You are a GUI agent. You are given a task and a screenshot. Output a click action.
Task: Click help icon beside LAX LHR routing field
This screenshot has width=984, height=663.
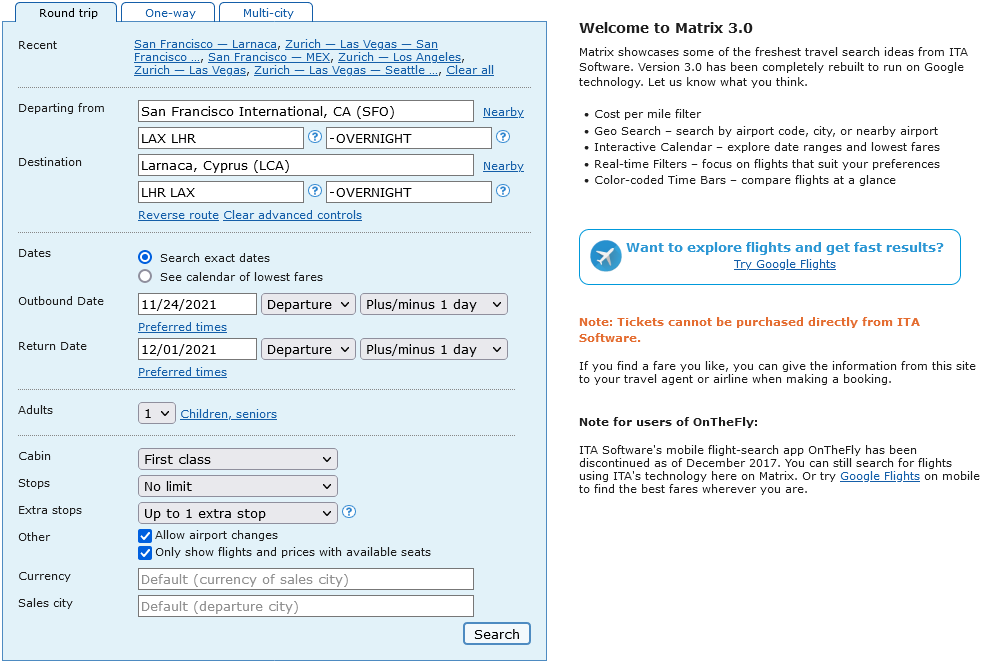click(315, 137)
